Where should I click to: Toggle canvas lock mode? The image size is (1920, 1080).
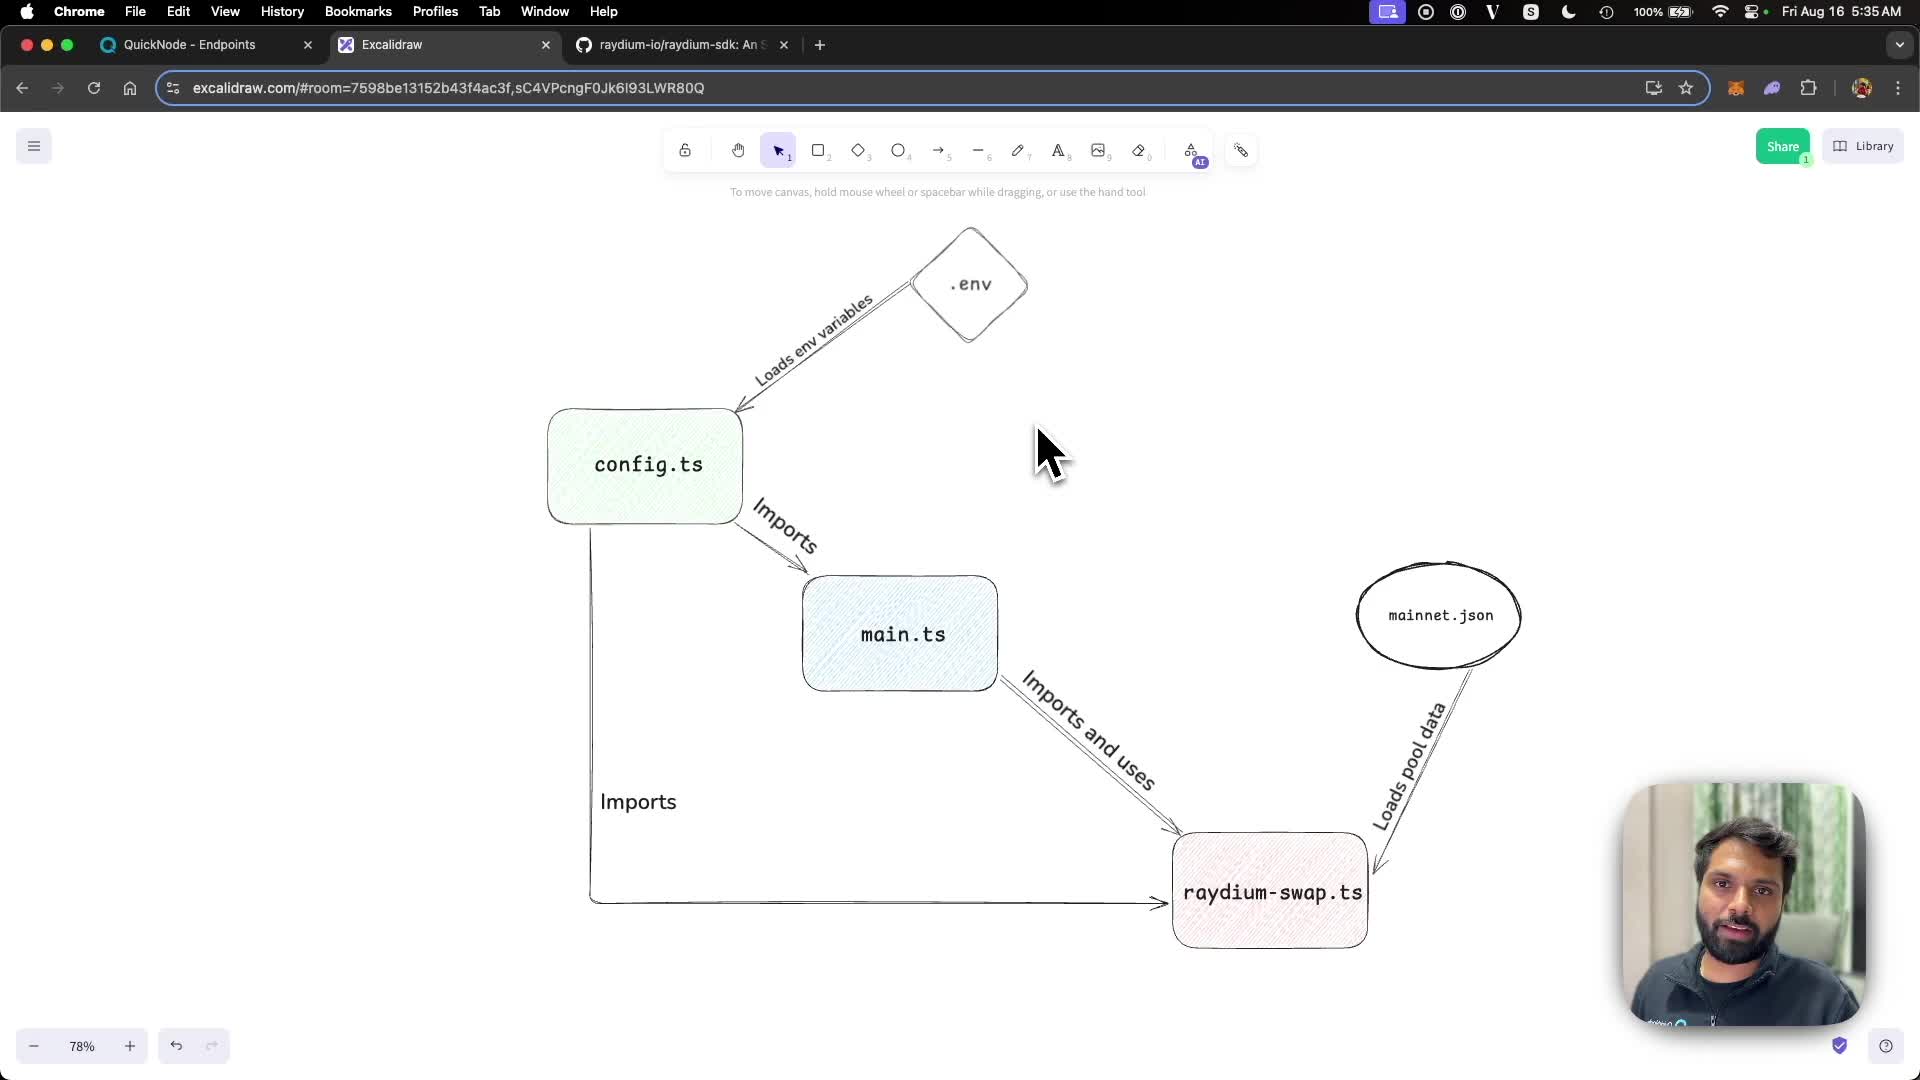point(685,150)
